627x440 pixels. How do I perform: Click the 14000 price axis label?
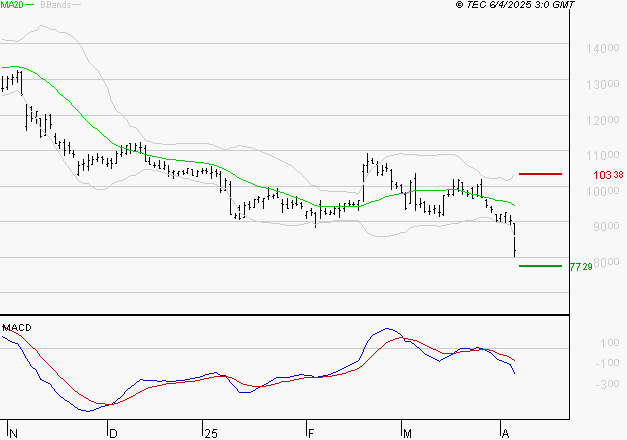603,49
